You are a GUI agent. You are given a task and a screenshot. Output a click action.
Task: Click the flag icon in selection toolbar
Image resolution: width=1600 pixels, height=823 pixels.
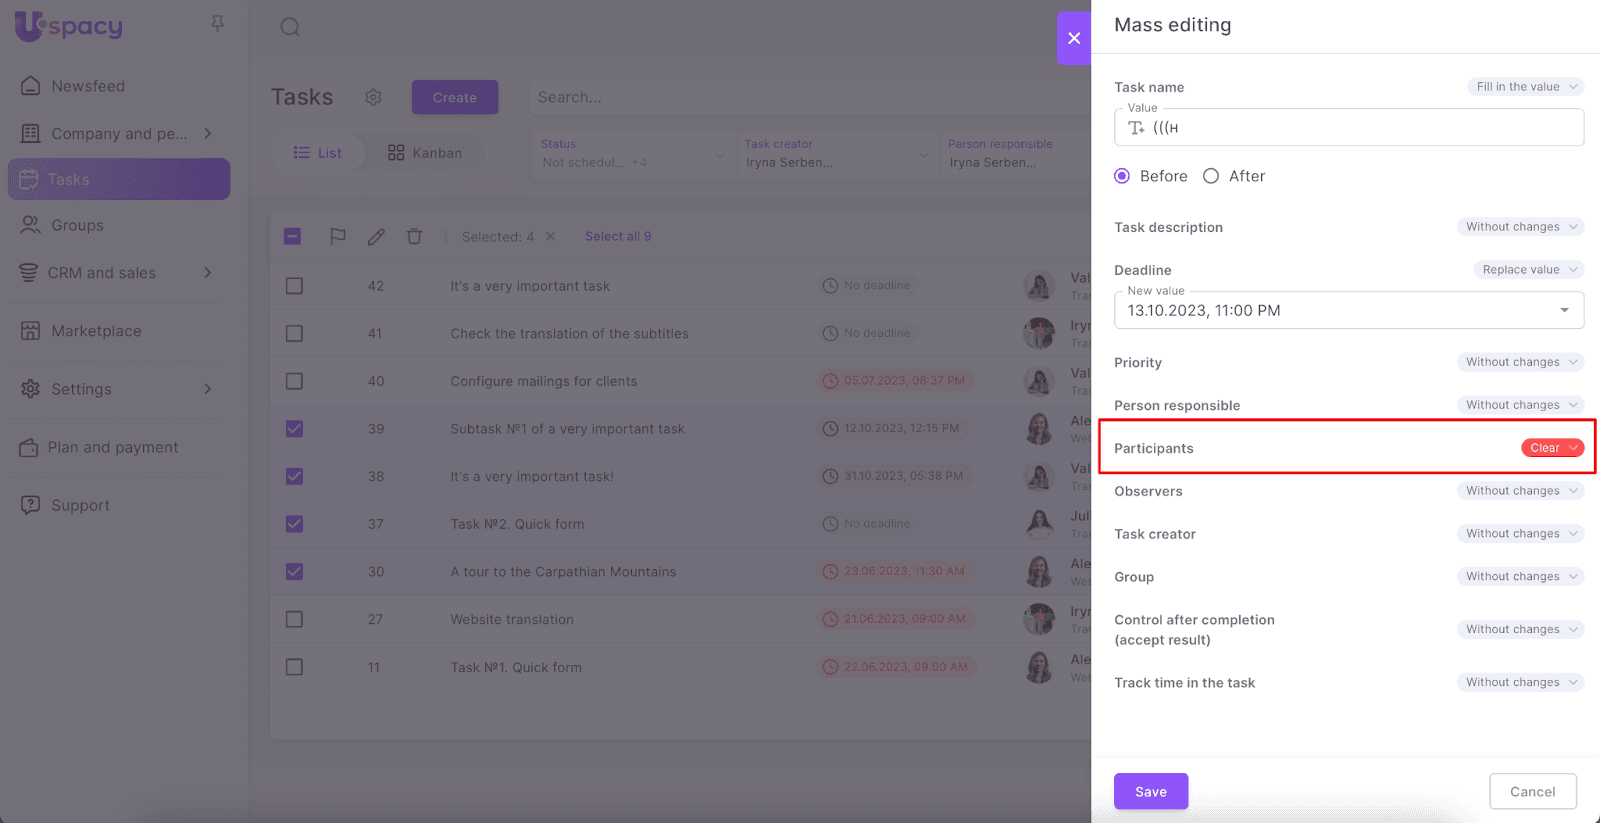tap(338, 237)
